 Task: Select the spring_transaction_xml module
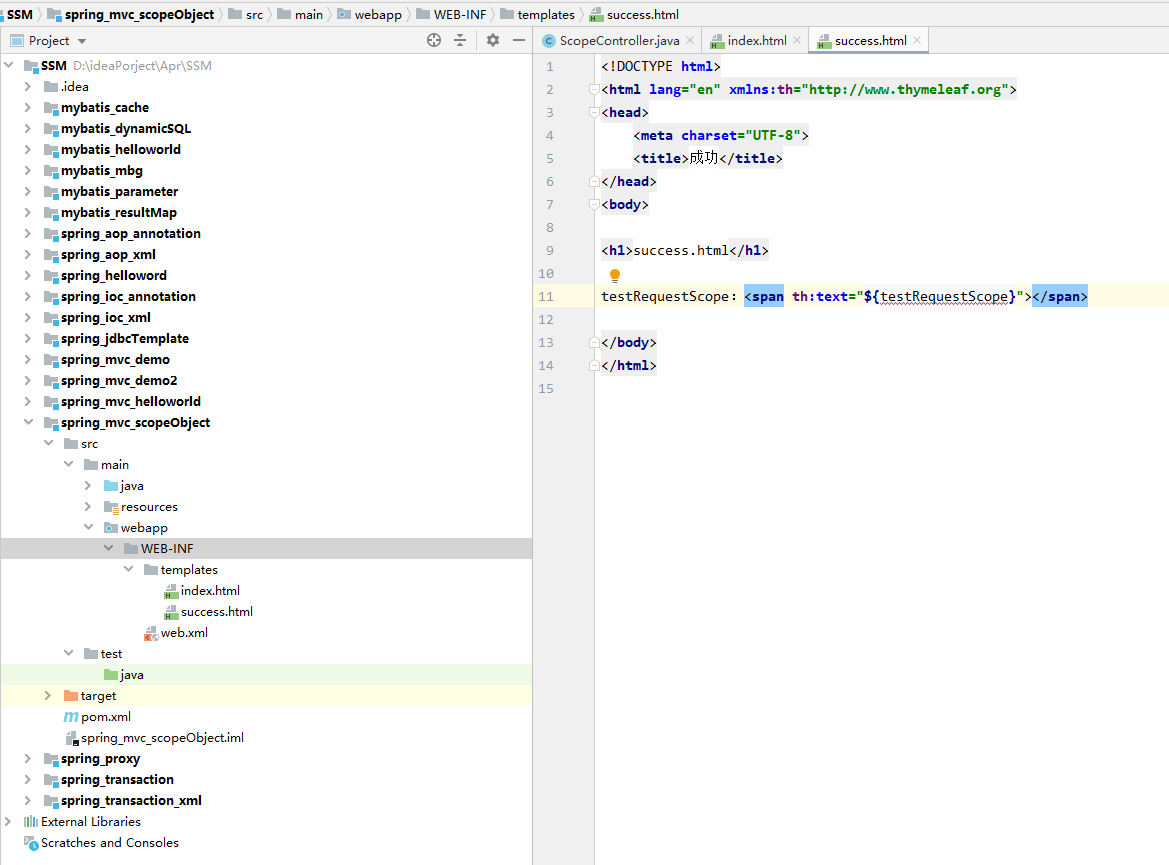(x=131, y=800)
